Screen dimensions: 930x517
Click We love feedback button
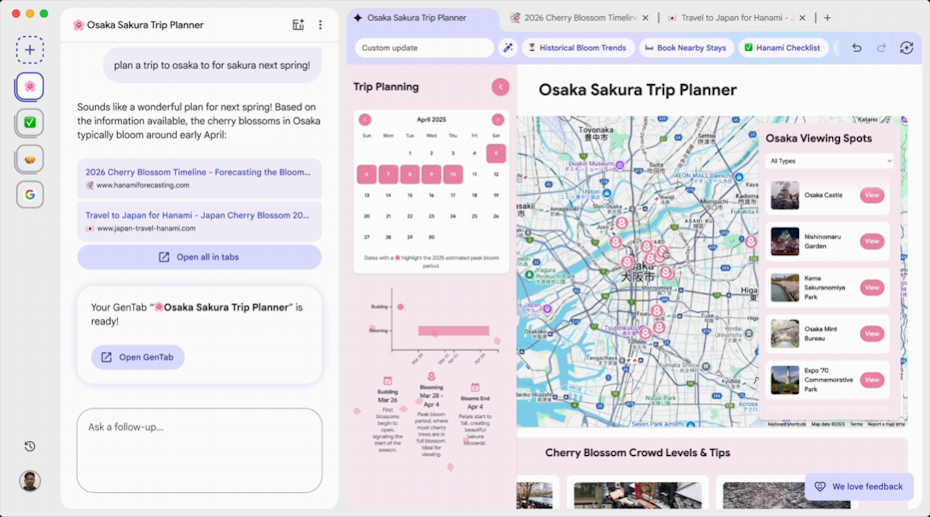click(x=859, y=487)
